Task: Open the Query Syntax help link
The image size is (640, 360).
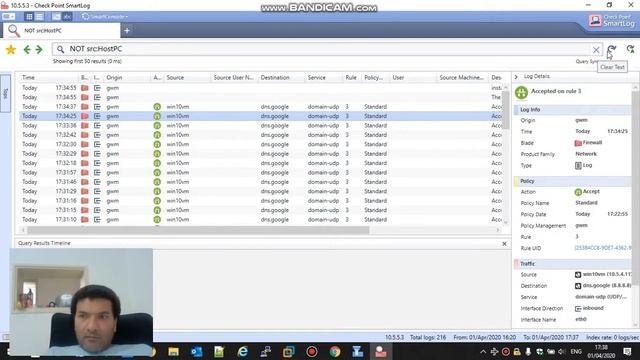Action: [x=587, y=61]
